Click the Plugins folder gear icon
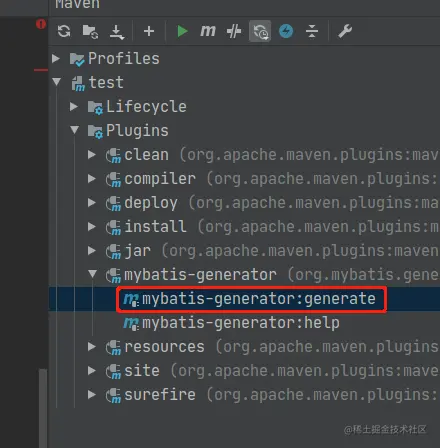This screenshot has height=448, width=440. tap(95, 131)
